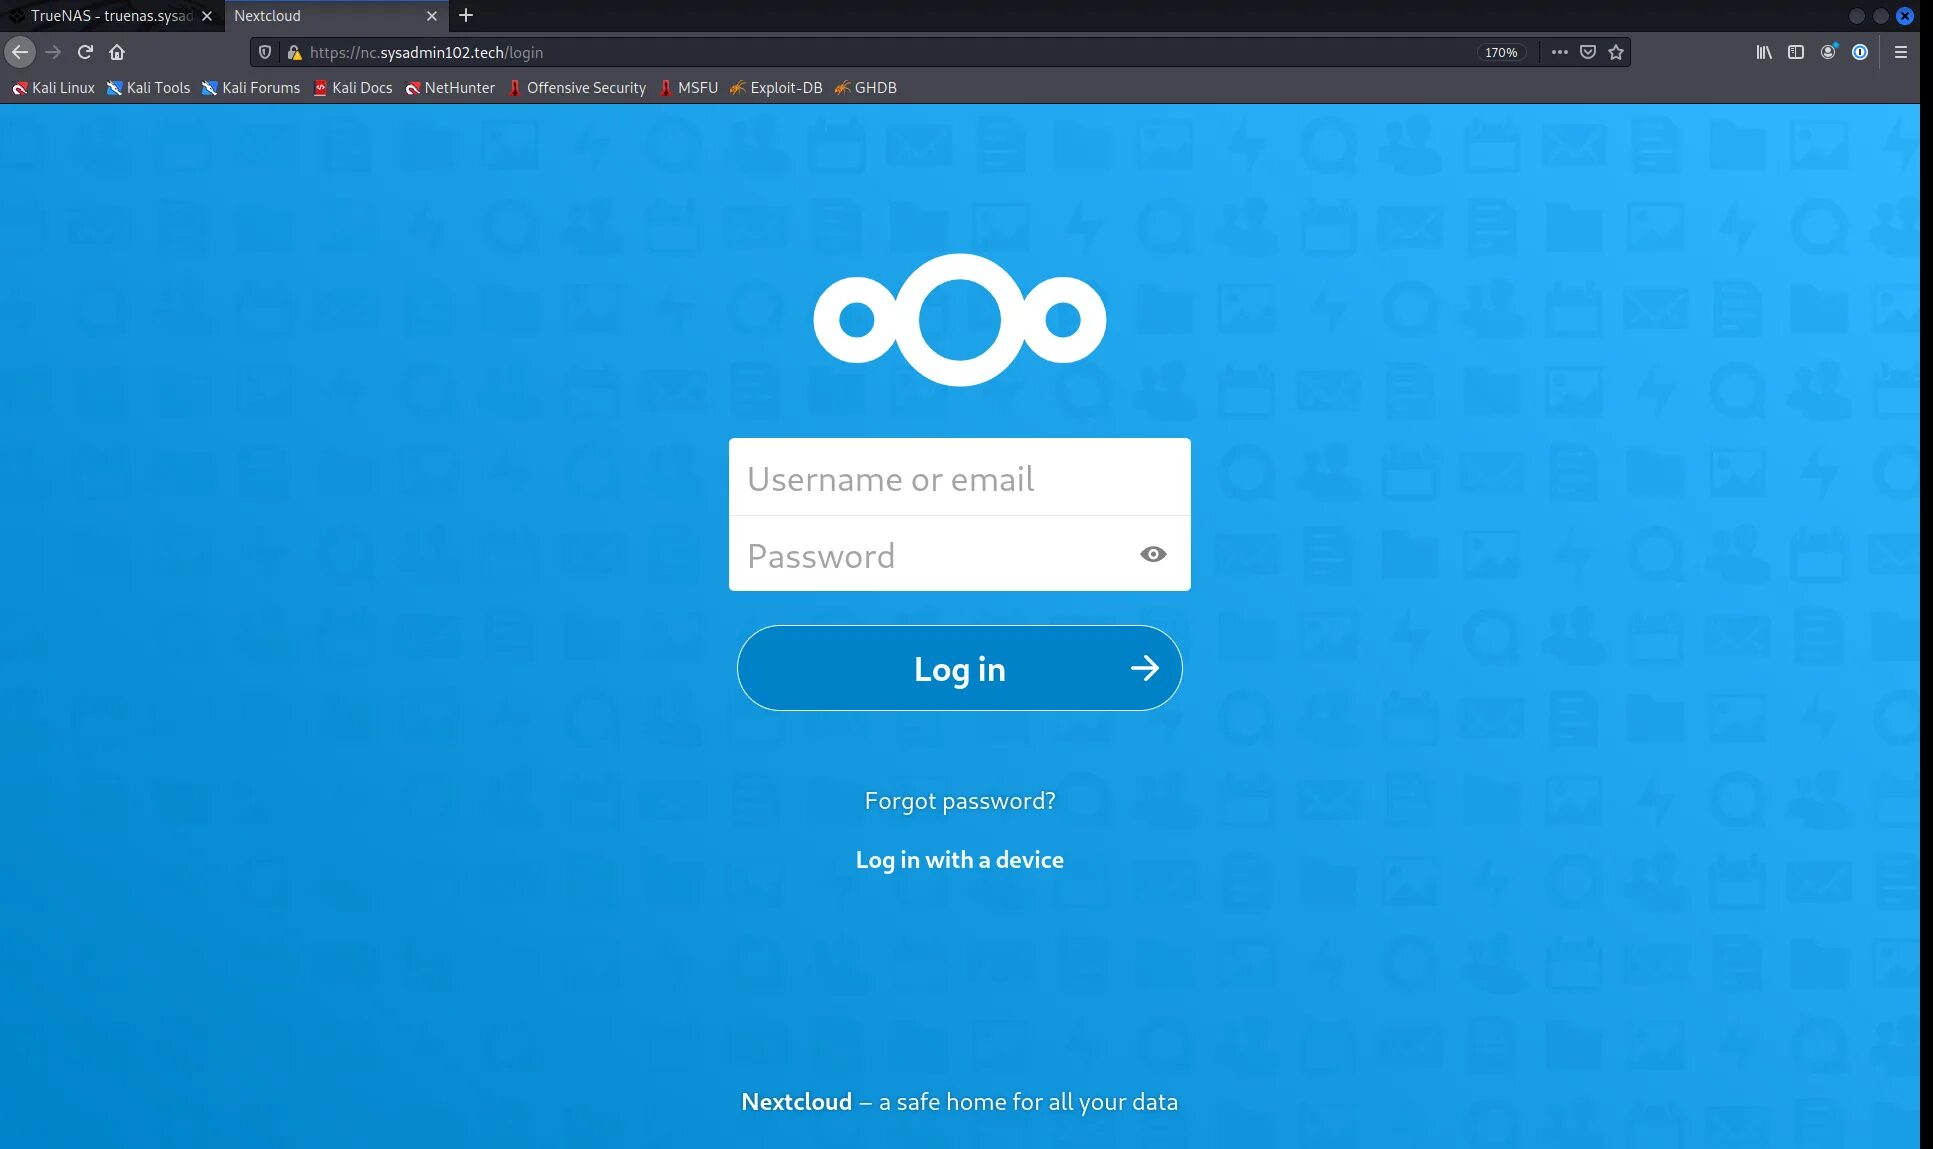The height and width of the screenshot is (1149, 1933).
Task: Go back with the browser back arrow
Action: 20,52
